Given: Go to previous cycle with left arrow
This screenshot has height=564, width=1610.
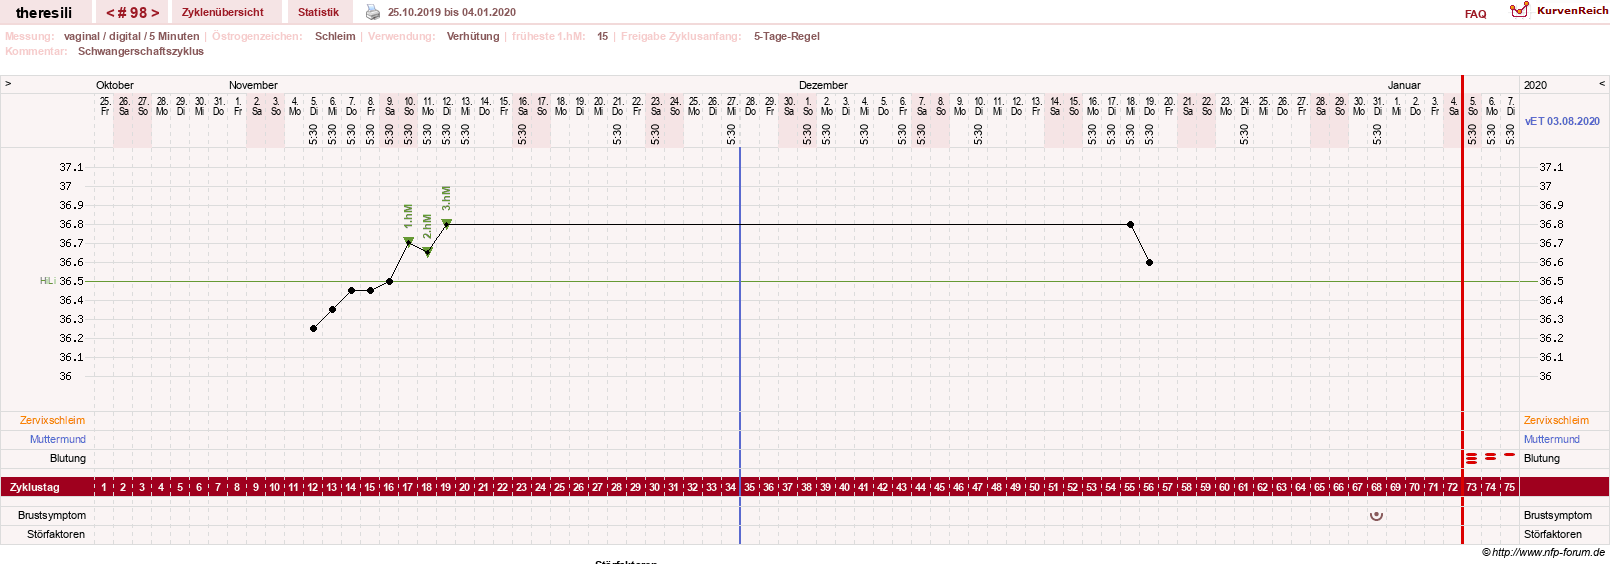Looking at the screenshot, I should pos(110,13).
